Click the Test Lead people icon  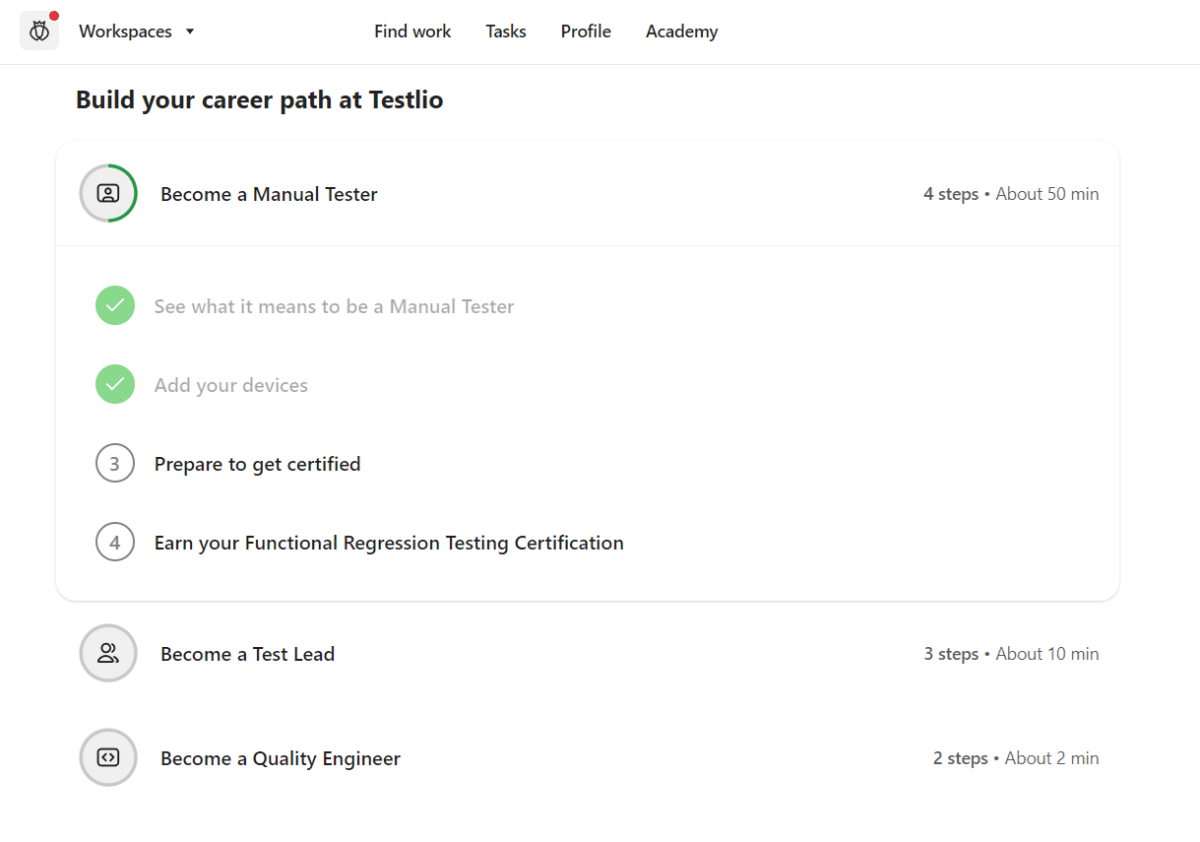tap(108, 654)
